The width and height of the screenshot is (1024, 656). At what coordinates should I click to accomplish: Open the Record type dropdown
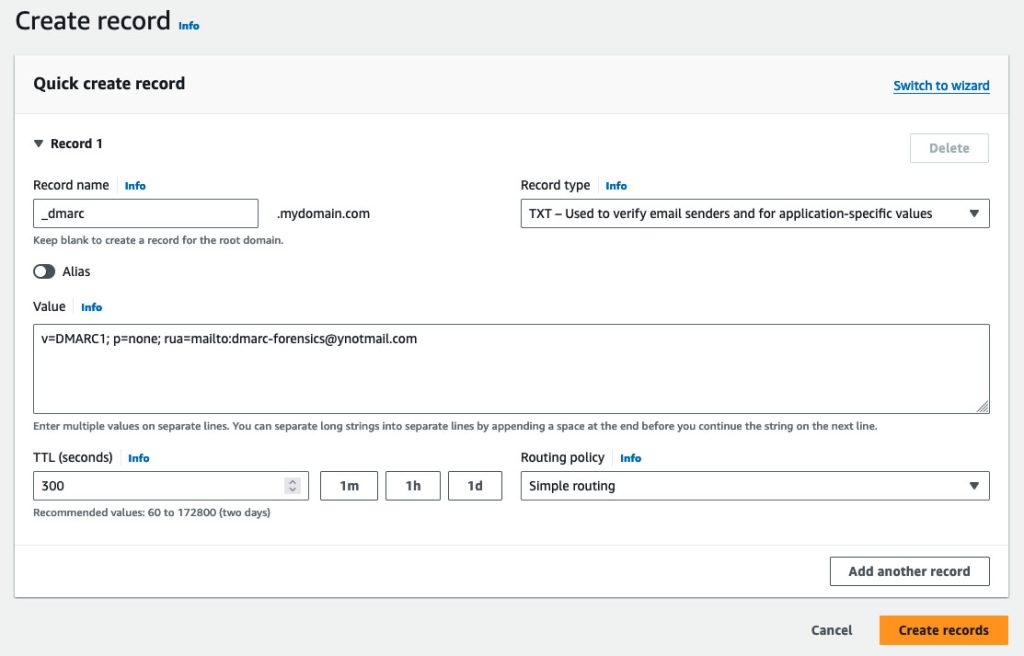pos(754,214)
